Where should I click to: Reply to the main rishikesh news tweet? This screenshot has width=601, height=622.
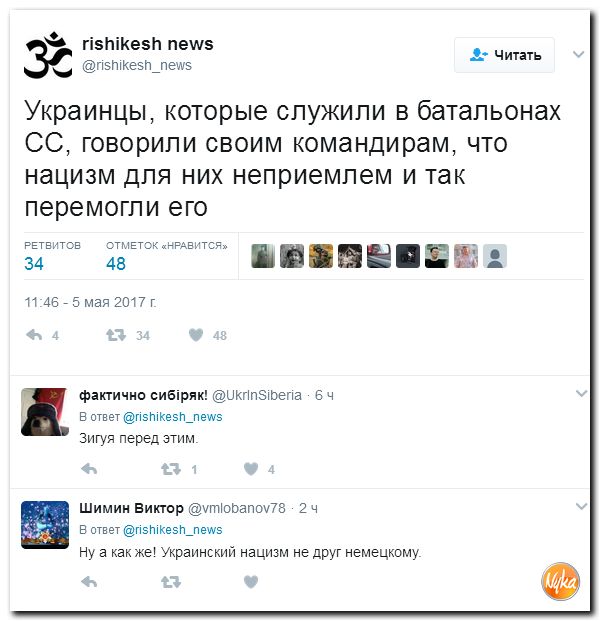tap(34, 335)
